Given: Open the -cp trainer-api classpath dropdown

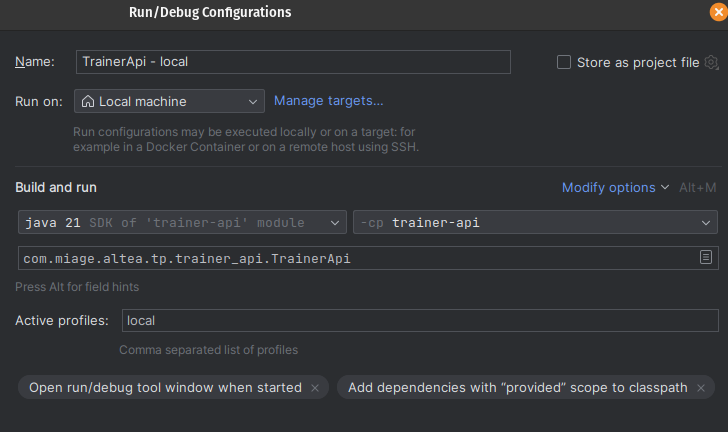Looking at the screenshot, I should click(535, 223).
